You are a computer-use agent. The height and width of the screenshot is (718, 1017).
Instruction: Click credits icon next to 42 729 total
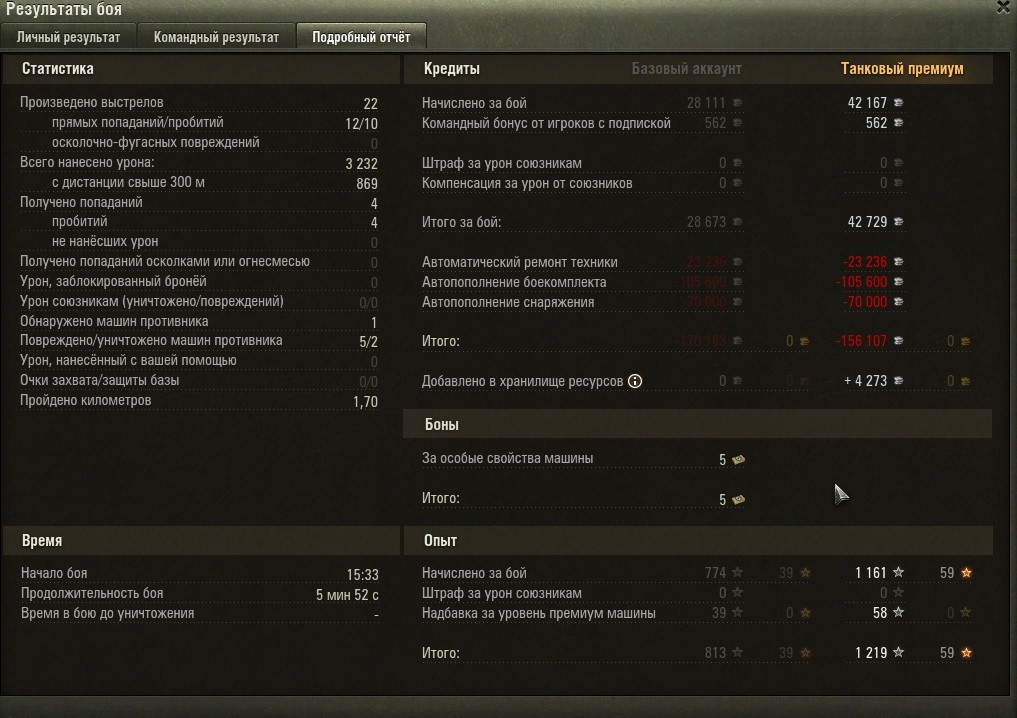[898, 222]
